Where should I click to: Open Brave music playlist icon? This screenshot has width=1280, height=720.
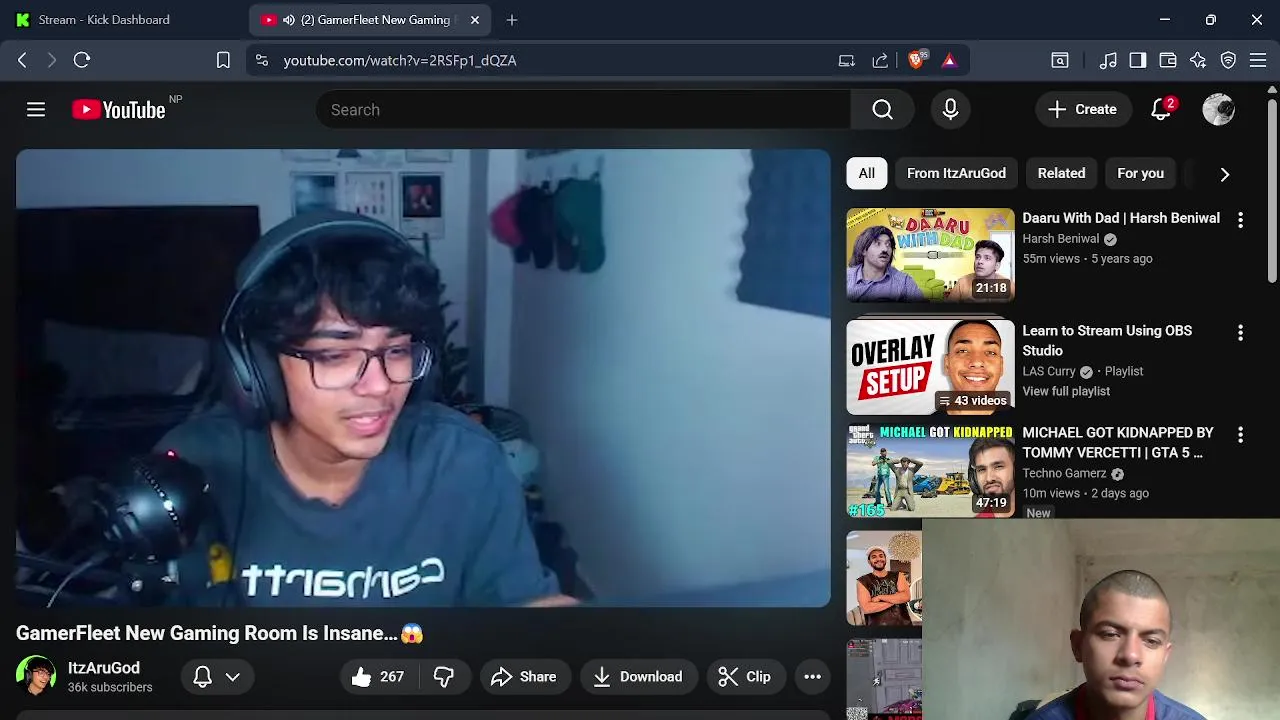click(x=1108, y=60)
